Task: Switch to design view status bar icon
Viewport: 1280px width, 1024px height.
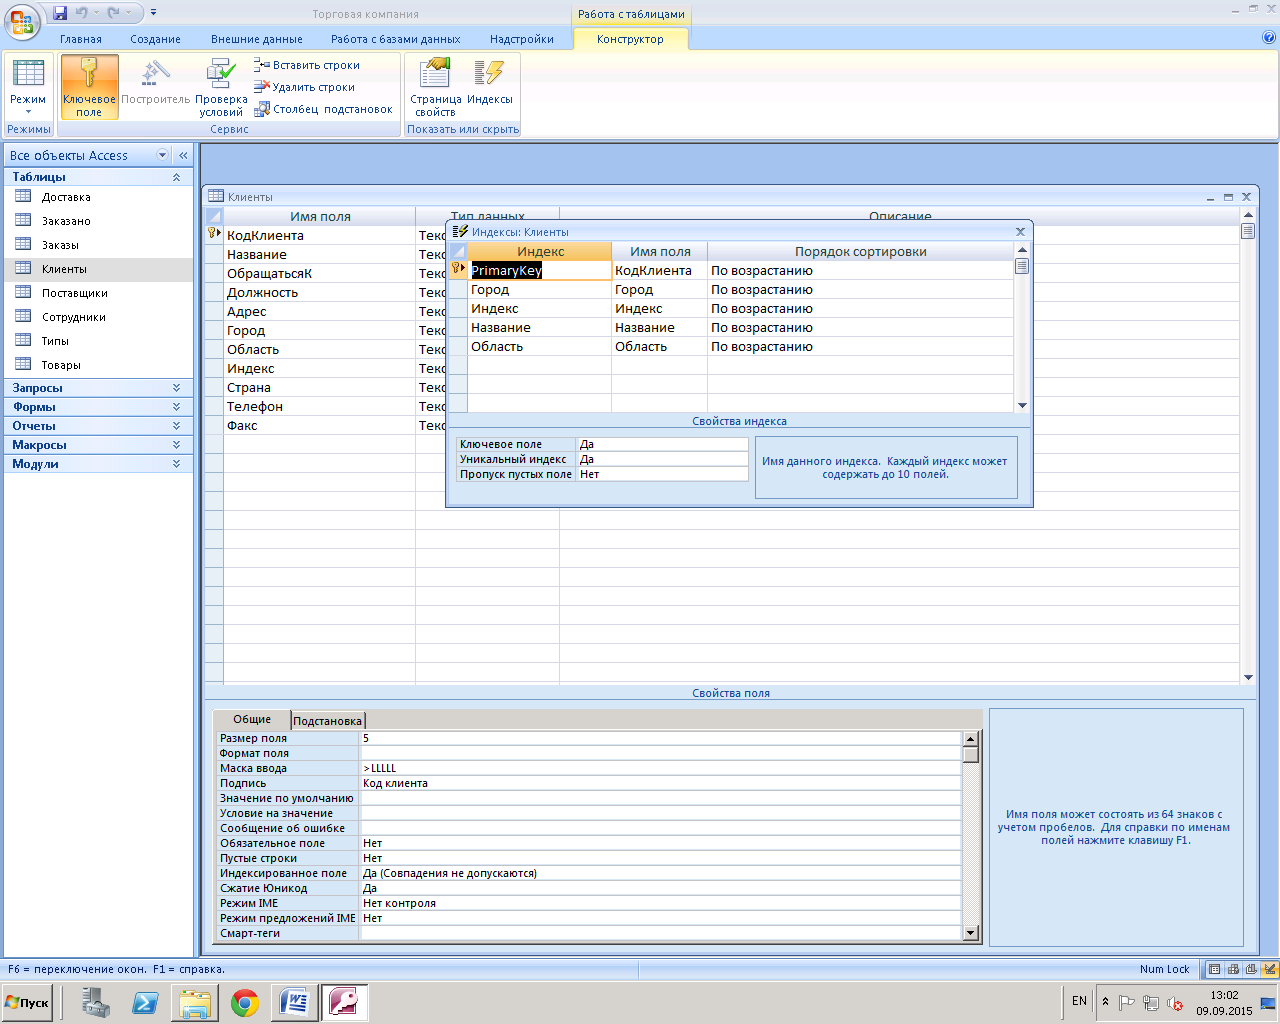Action: [1271, 969]
